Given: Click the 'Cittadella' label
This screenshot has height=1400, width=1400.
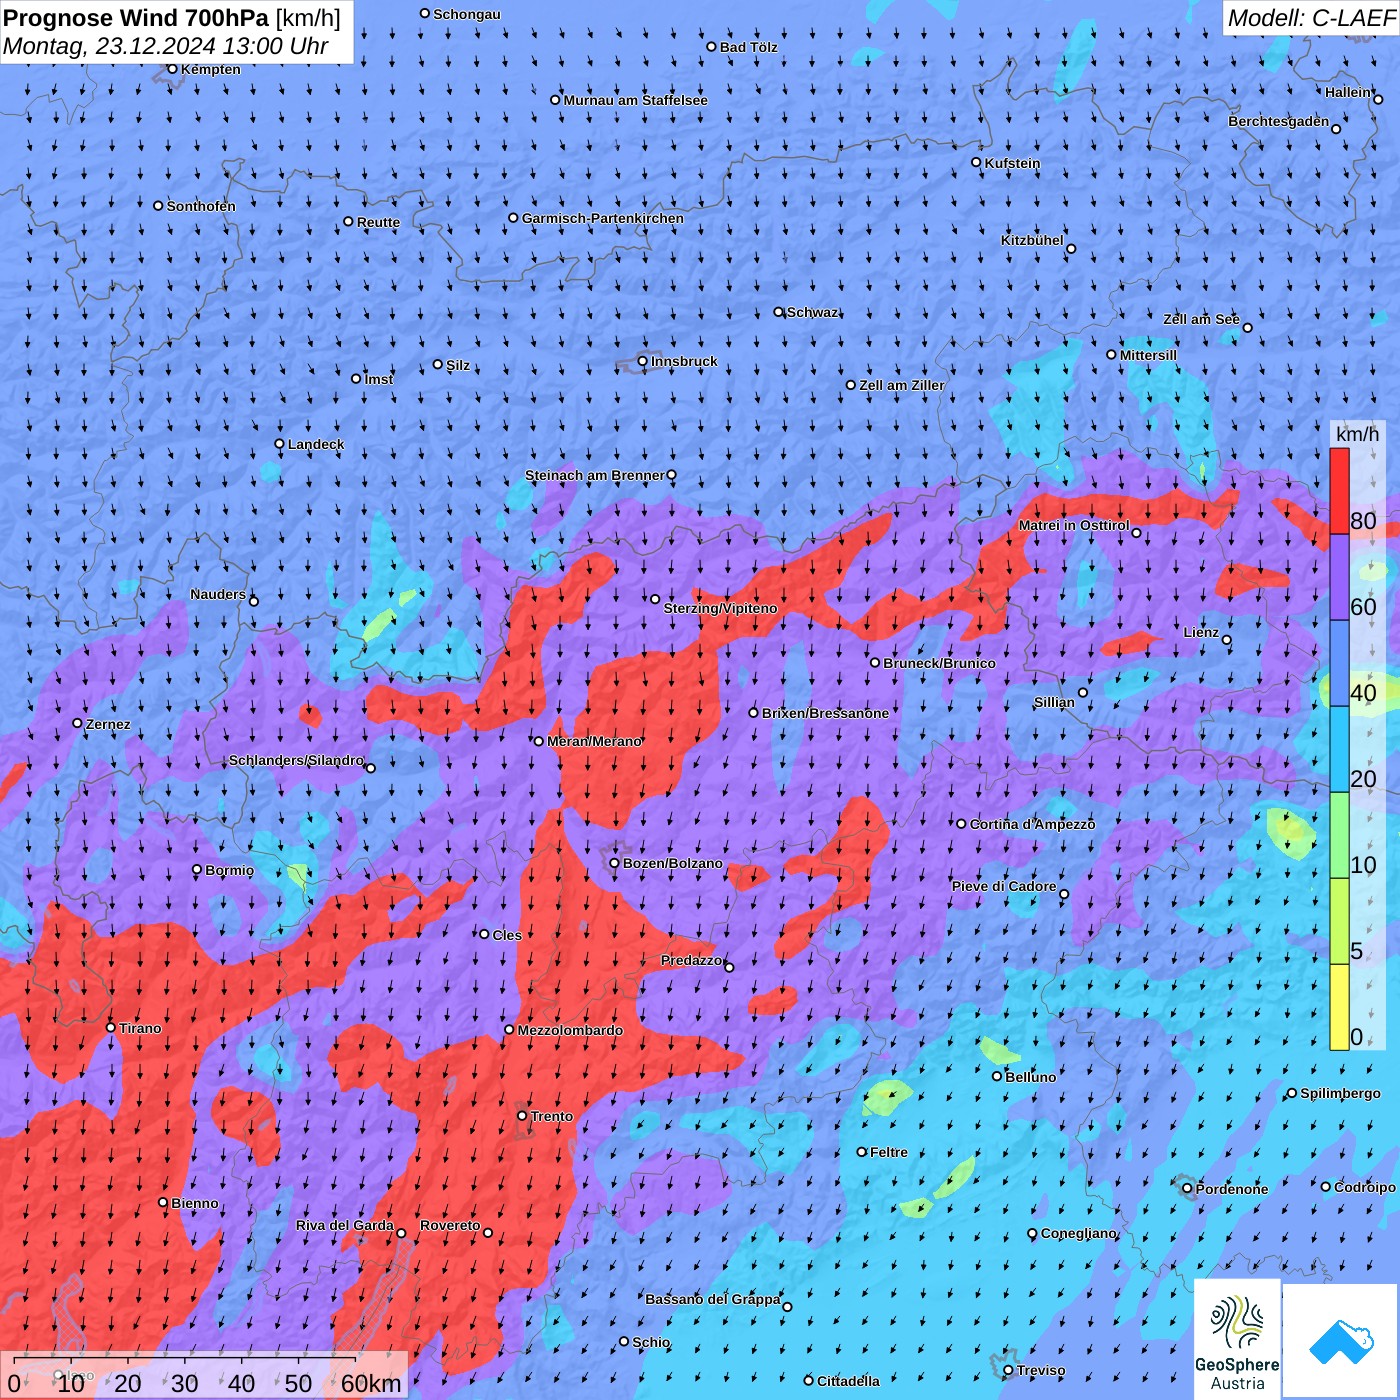Looking at the screenshot, I should click(x=849, y=1381).
